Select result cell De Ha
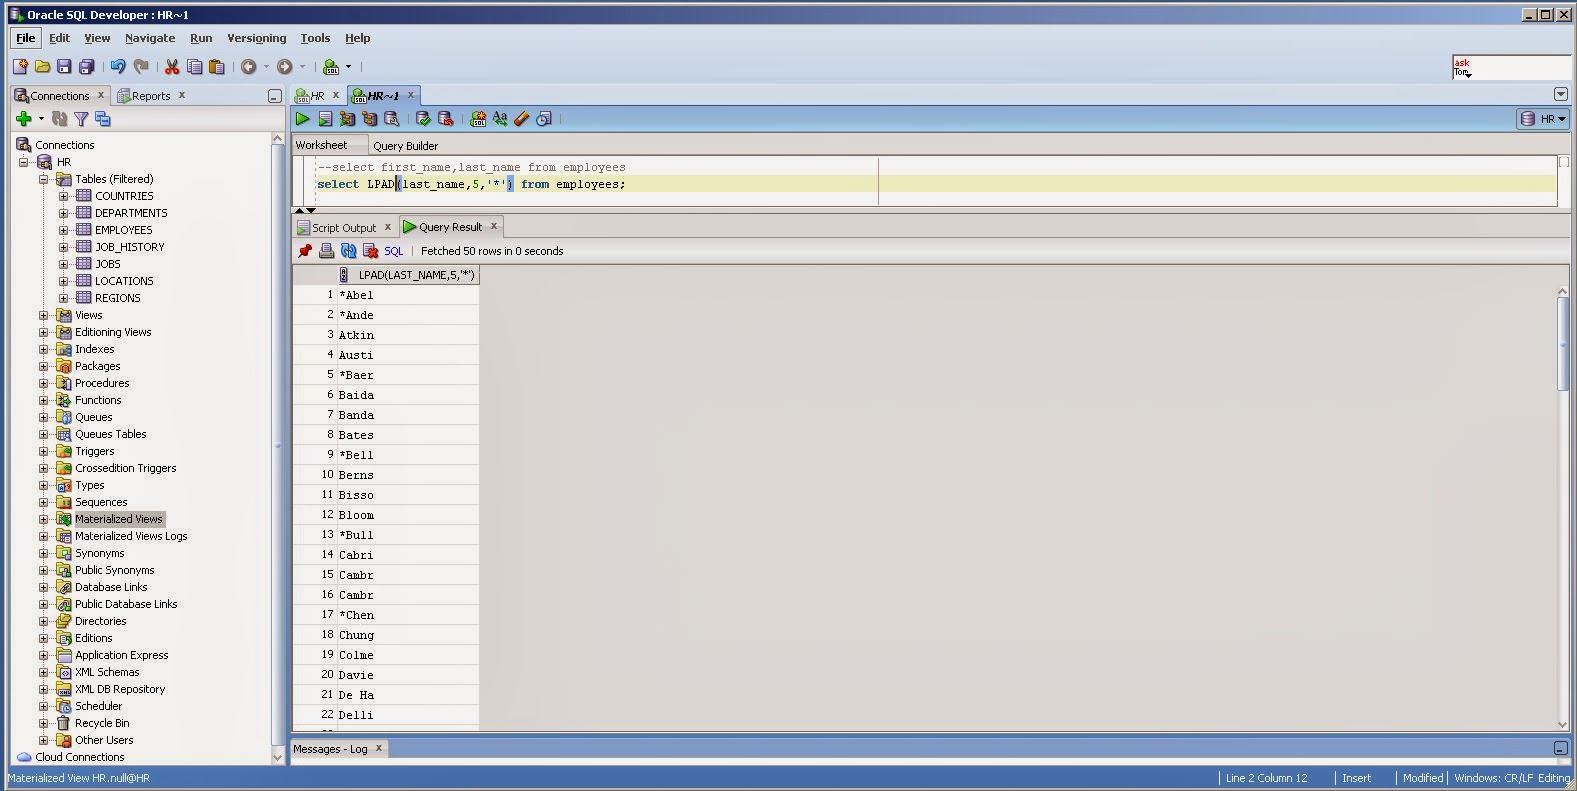The width and height of the screenshot is (1577, 791). [408, 695]
